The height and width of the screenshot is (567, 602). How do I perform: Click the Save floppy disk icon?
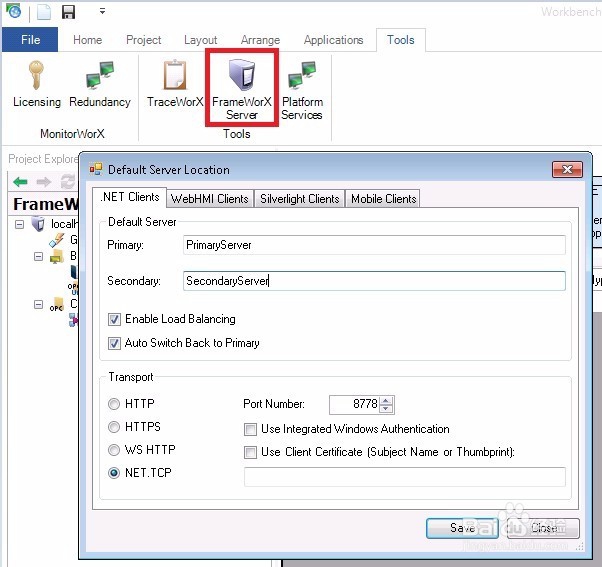68,12
